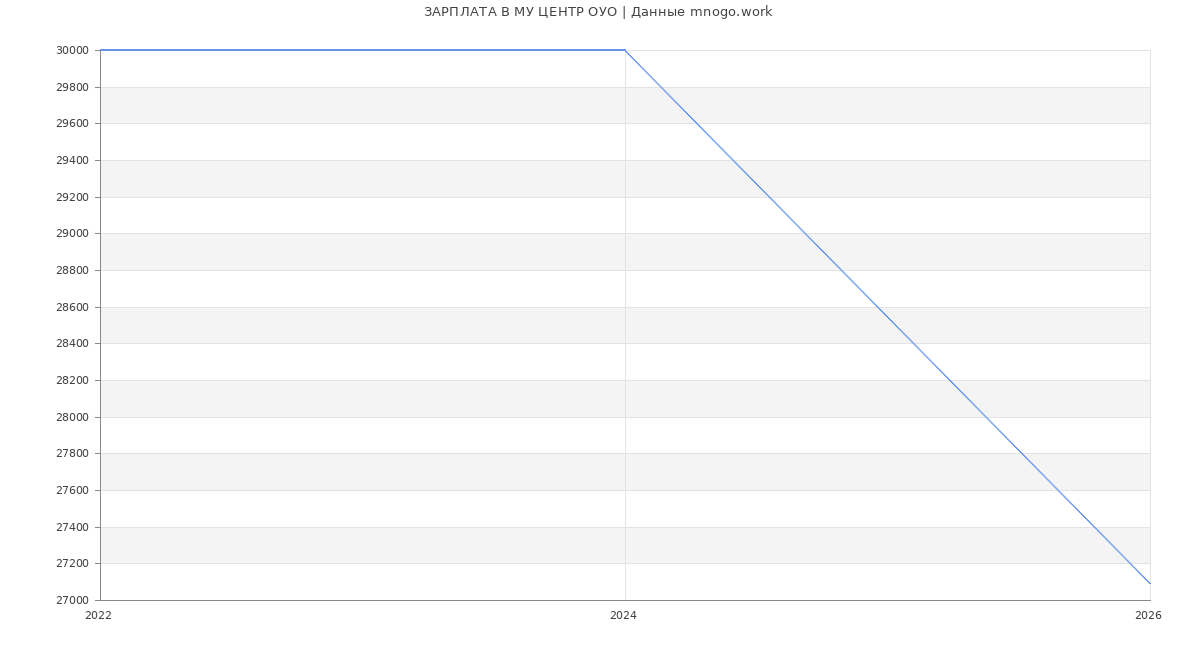This screenshot has width=1200, height=650.
Task: Click the 27200 y-axis label
Action: tap(72, 564)
